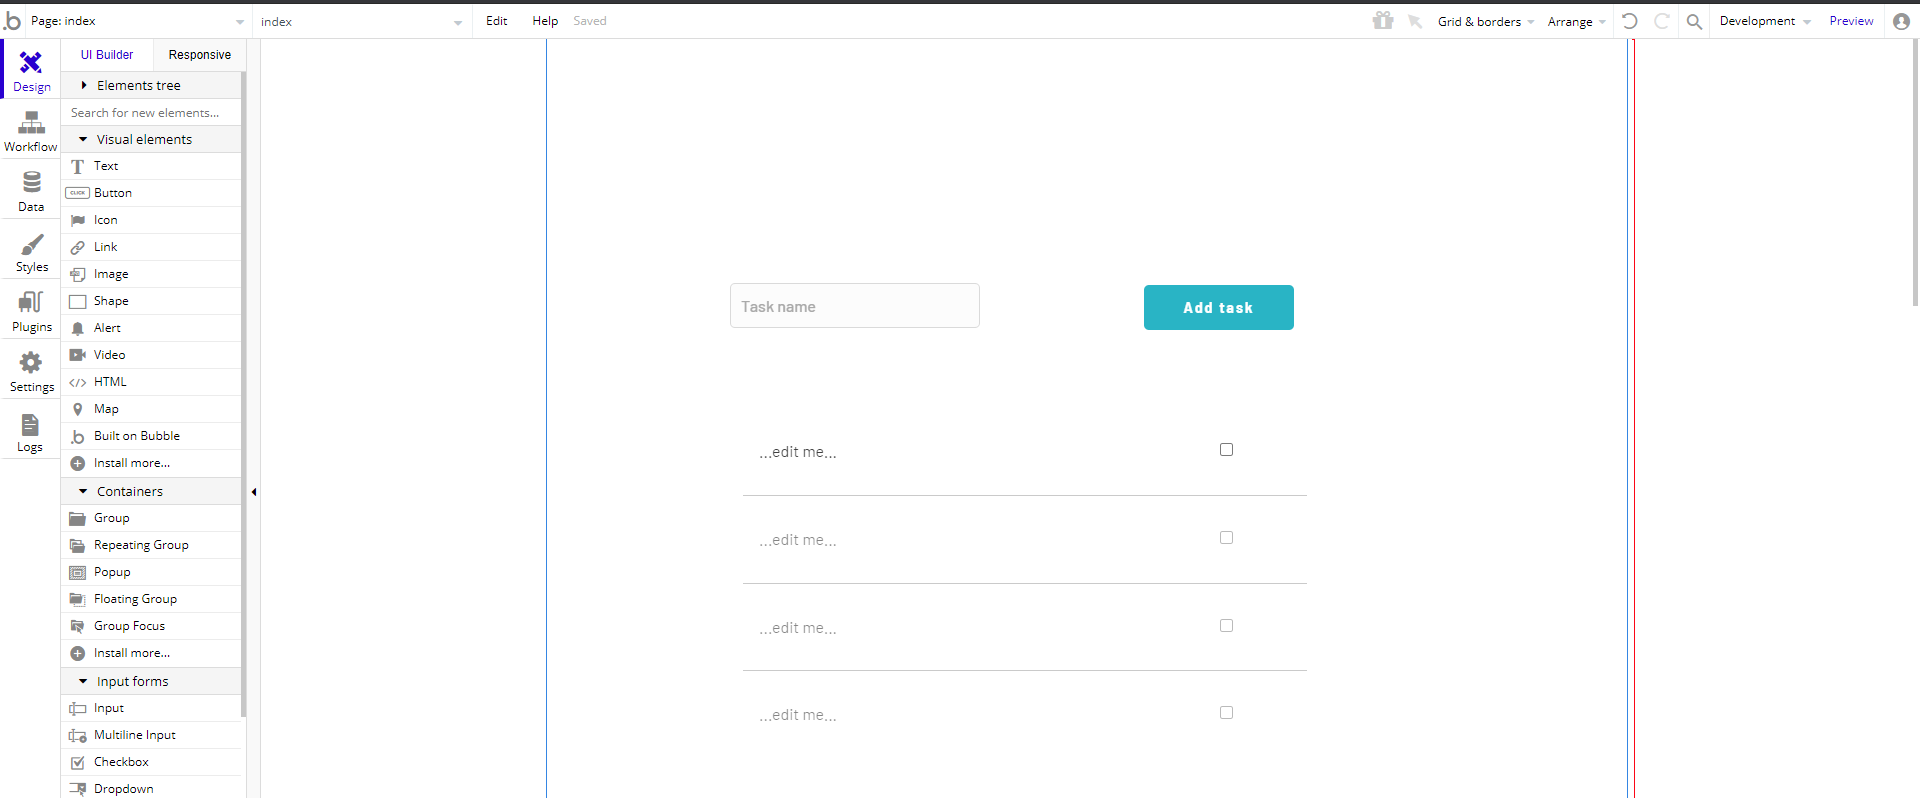Select the HTML element
Image resolution: width=1920 pixels, height=798 pixels.
151,382
